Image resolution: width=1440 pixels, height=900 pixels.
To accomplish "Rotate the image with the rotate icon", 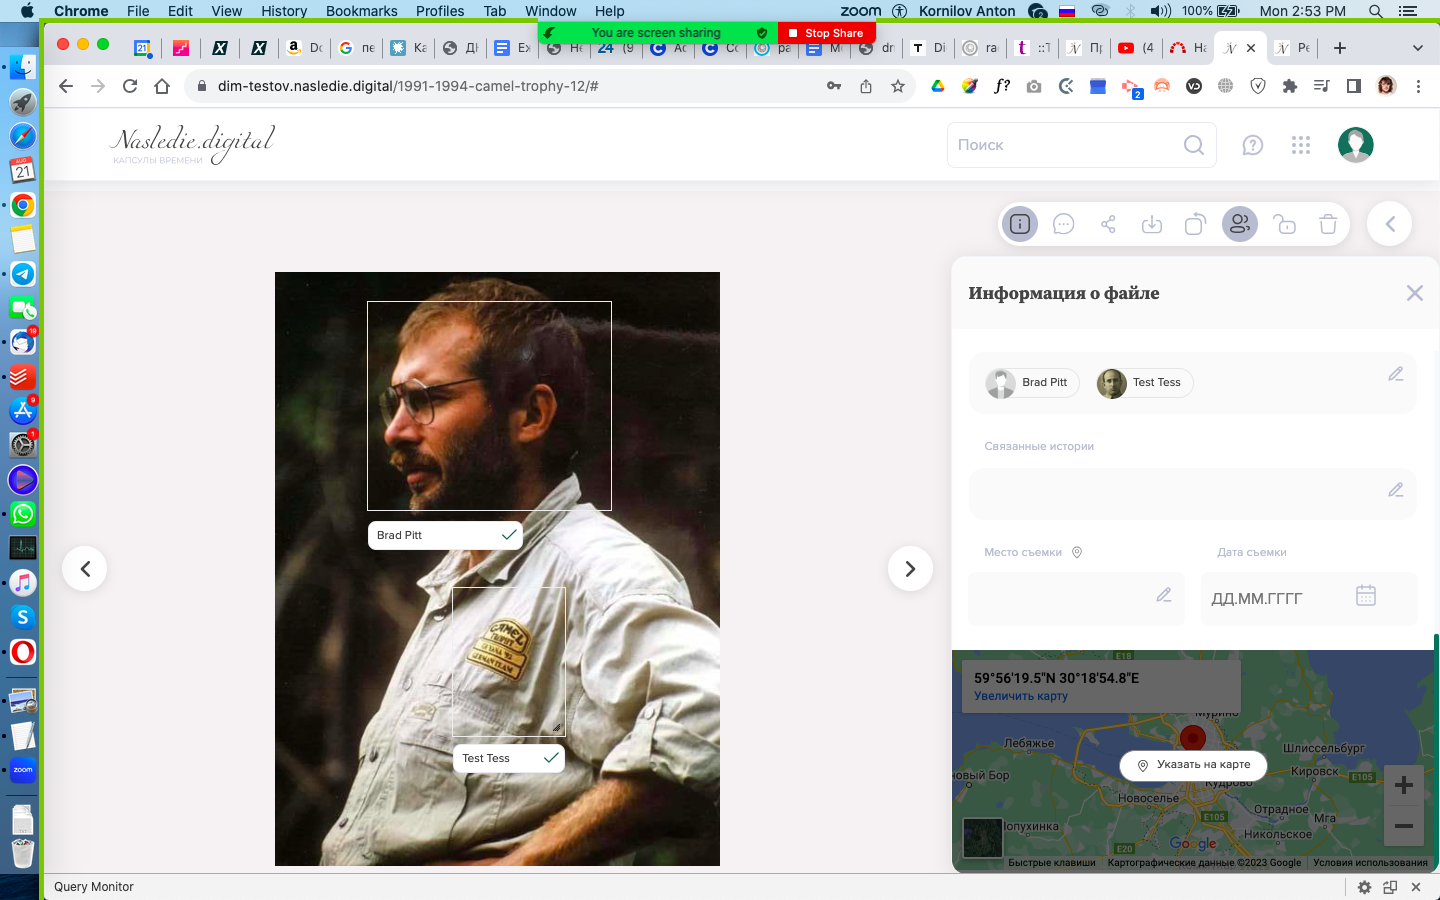I will pos(1195,224).
